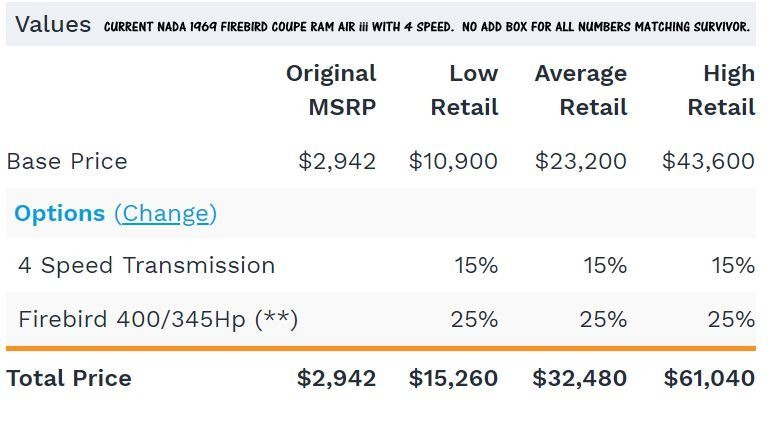Click the $32,480 total average retail
Image resolution: width=777 pixels, height=431 pixels.
[579, 378]
